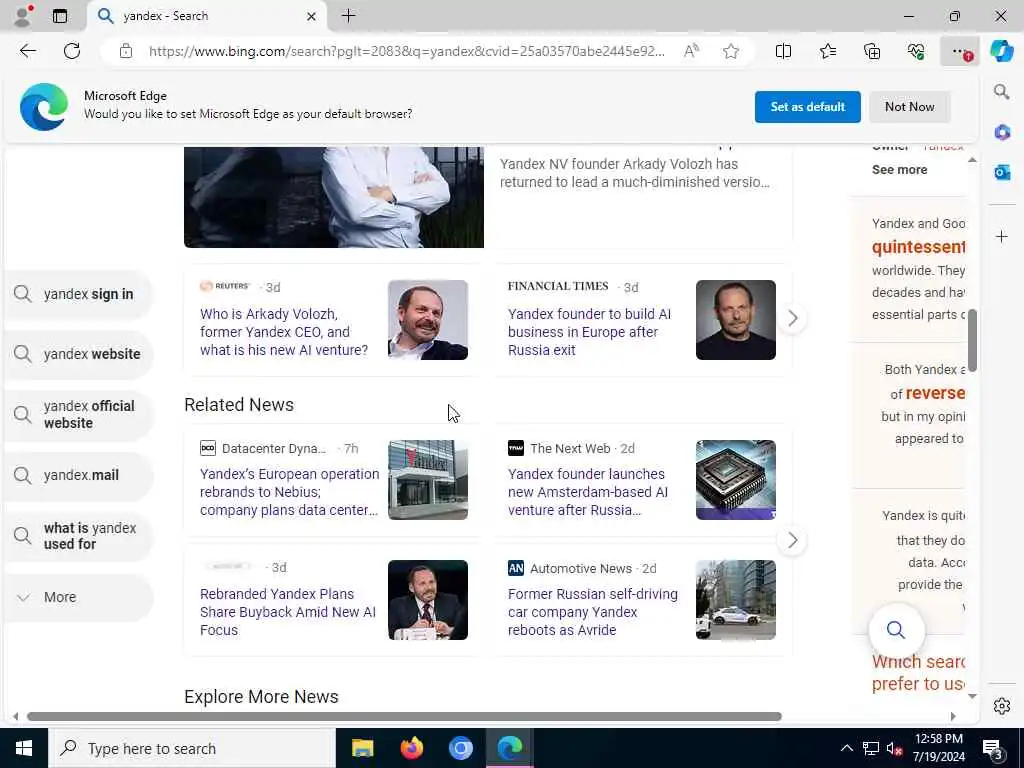Open the muted volume tray icon
This screenshot has height=768, width=1024.
[x=894, y=748]
